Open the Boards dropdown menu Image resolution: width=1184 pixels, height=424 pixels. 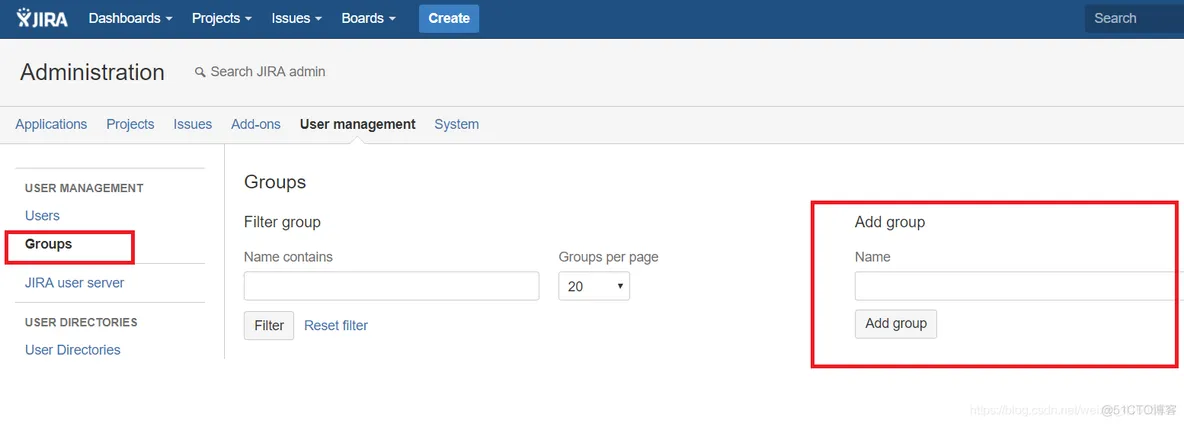368,18
